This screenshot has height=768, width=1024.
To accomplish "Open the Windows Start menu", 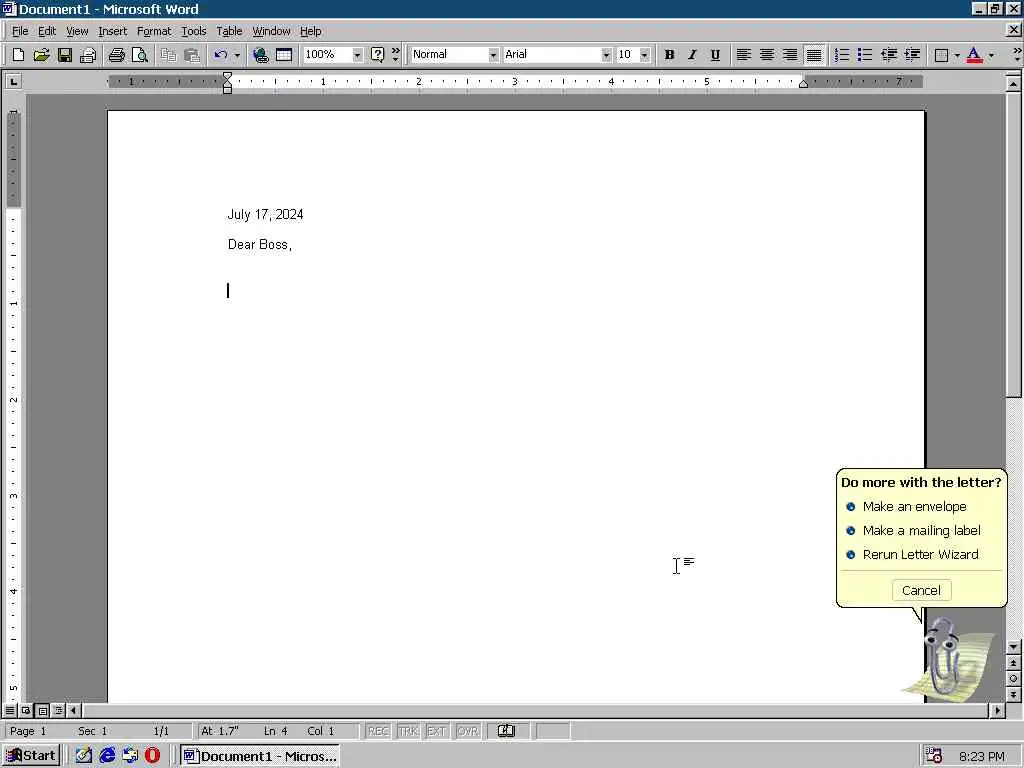I will (x=31, y=756).
